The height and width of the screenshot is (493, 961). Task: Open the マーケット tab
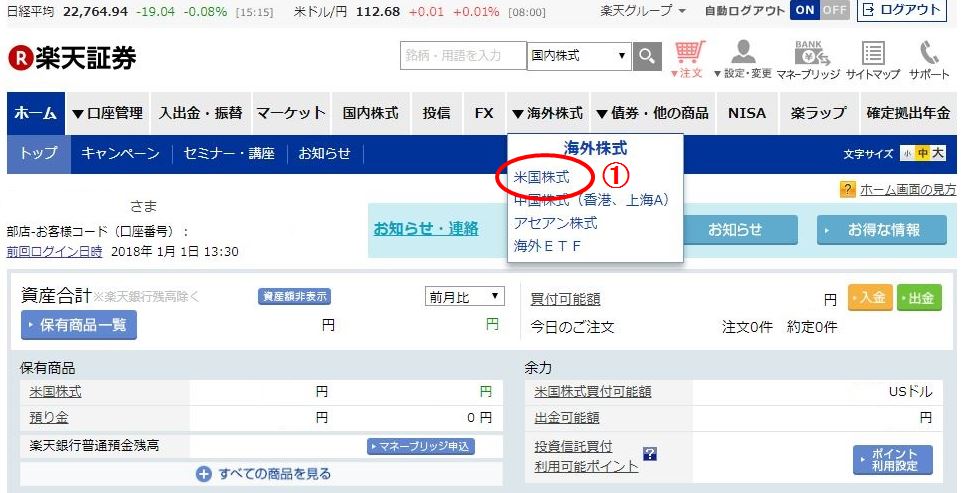click(291, 113)
